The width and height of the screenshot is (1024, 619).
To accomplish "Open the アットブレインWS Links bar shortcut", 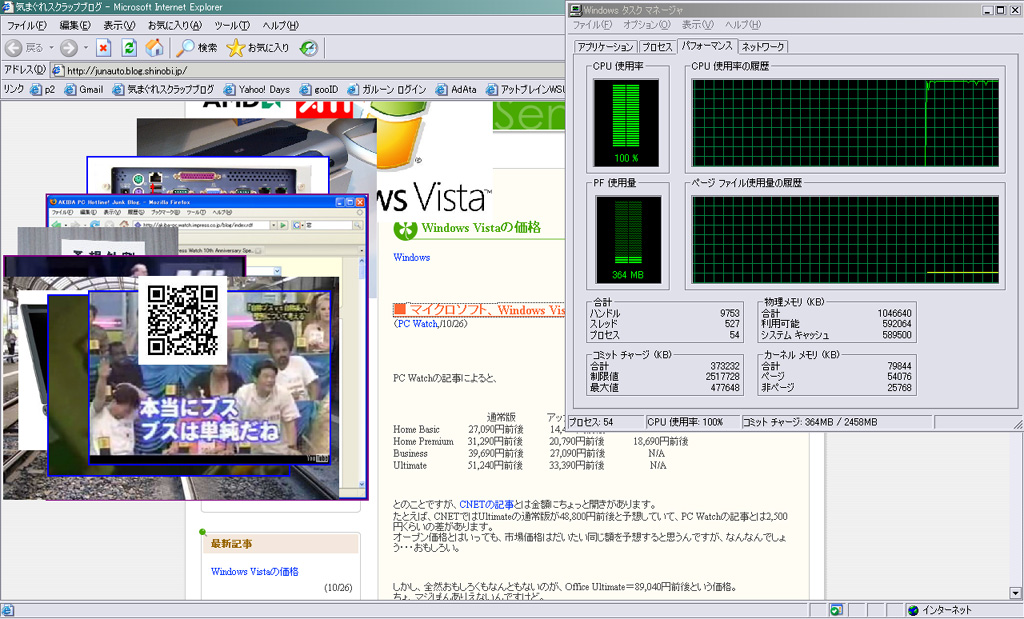I will [x=525, y=89].
